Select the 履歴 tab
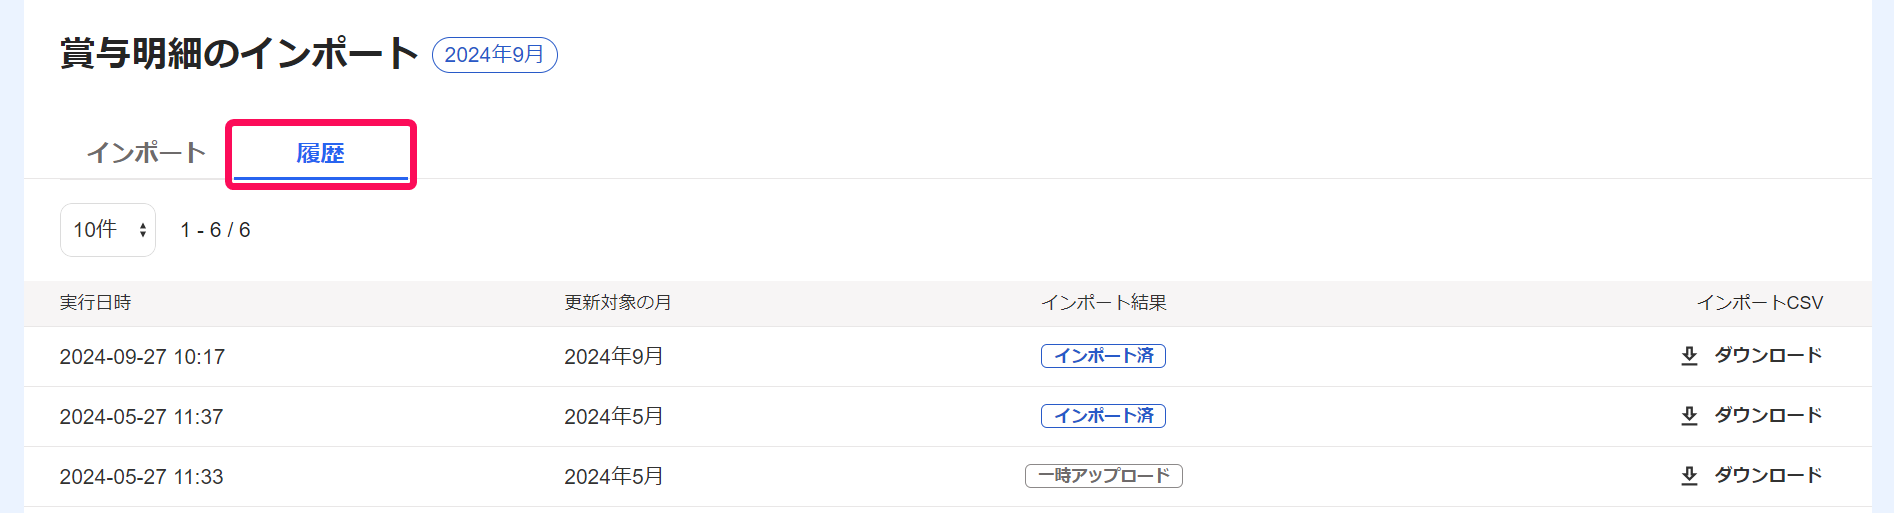Image resolution: width=1894 pixels, height=513 pixels. (320, 153)
